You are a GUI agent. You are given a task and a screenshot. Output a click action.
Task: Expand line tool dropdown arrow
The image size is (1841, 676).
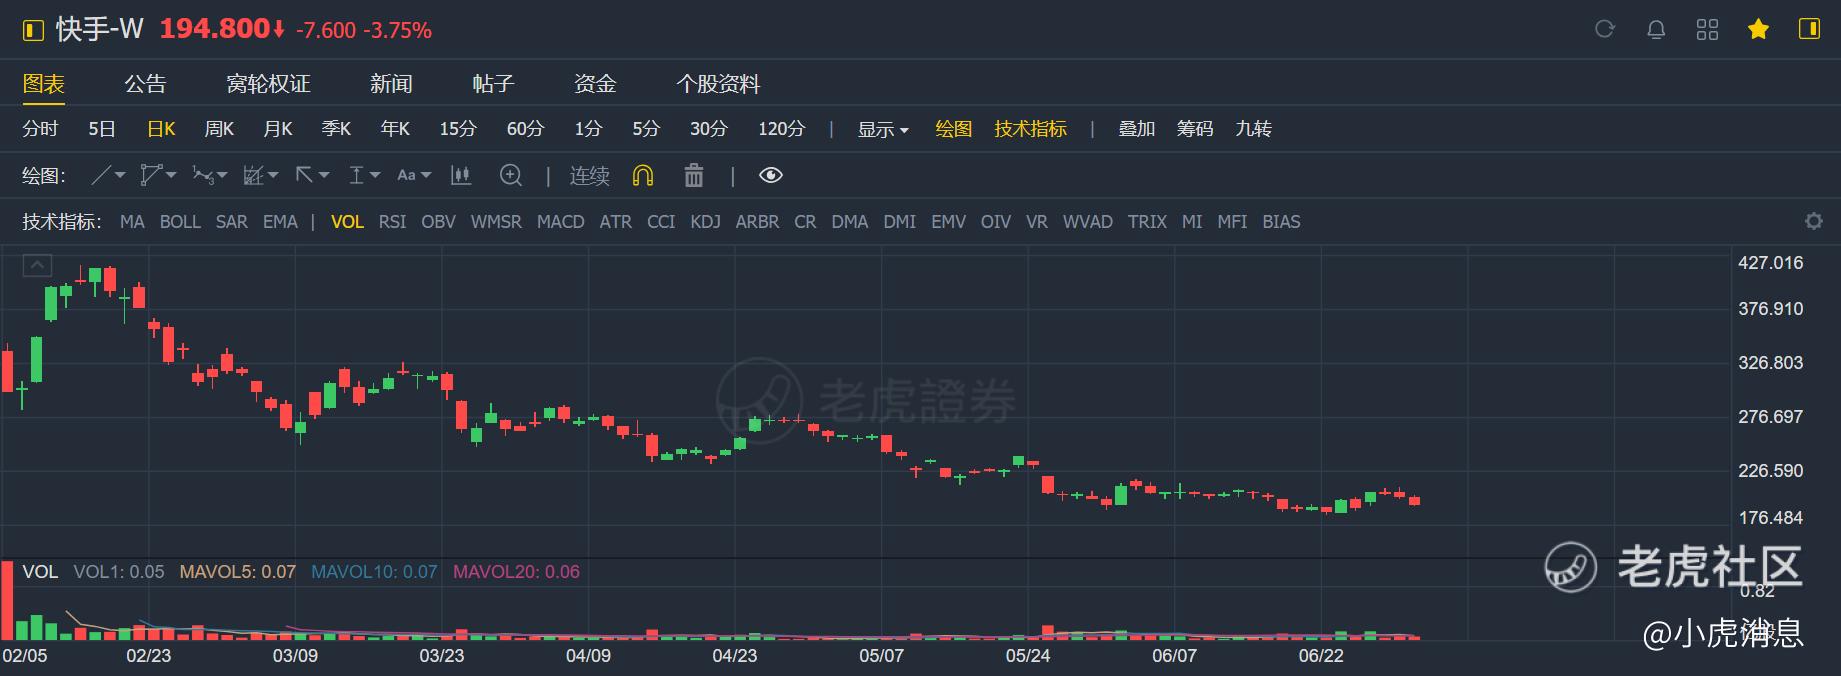pyautogui.click(x=121, y=175)
